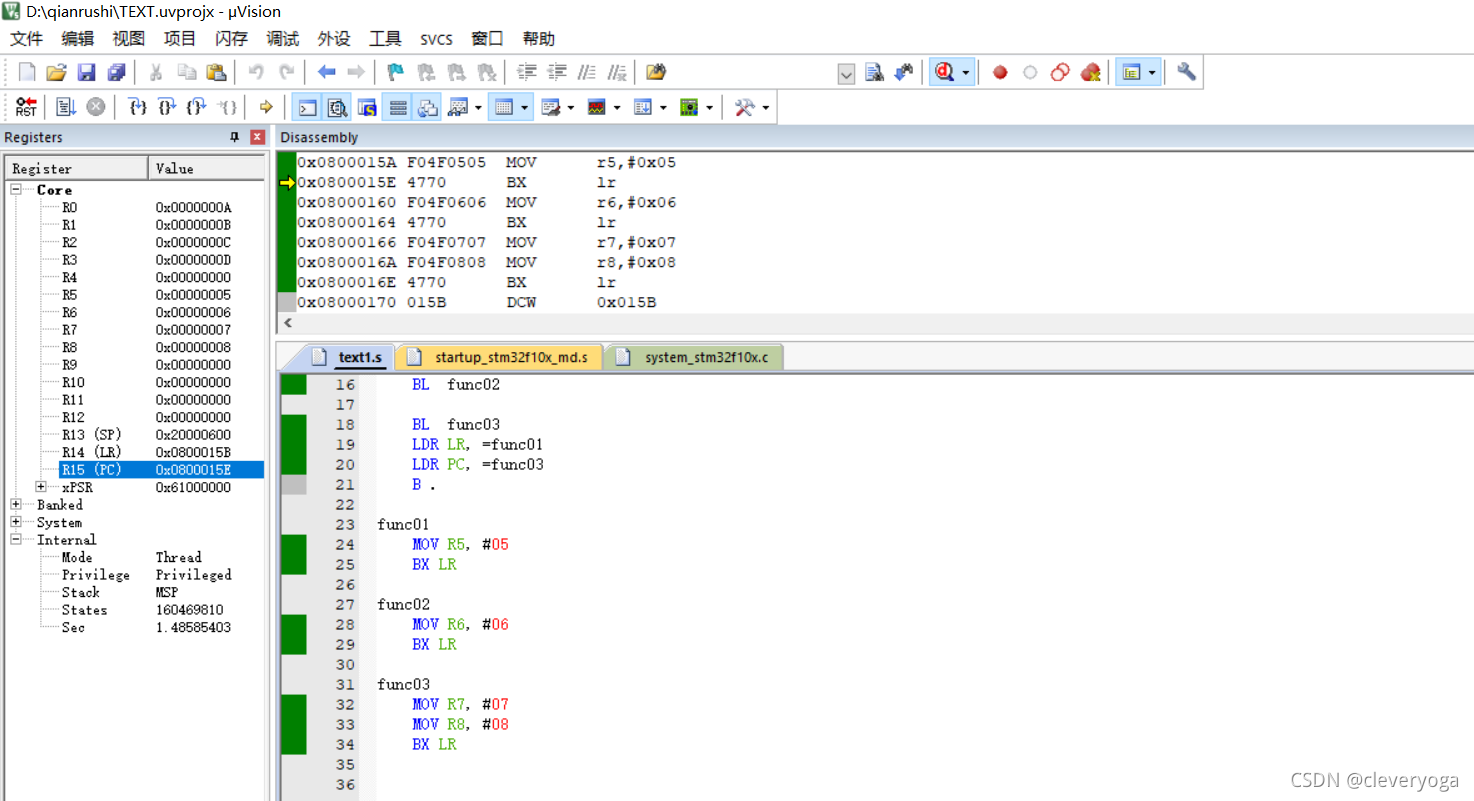1474x801 pixels.
Task: Toggle Command window display
Action: tap(307, 107)
